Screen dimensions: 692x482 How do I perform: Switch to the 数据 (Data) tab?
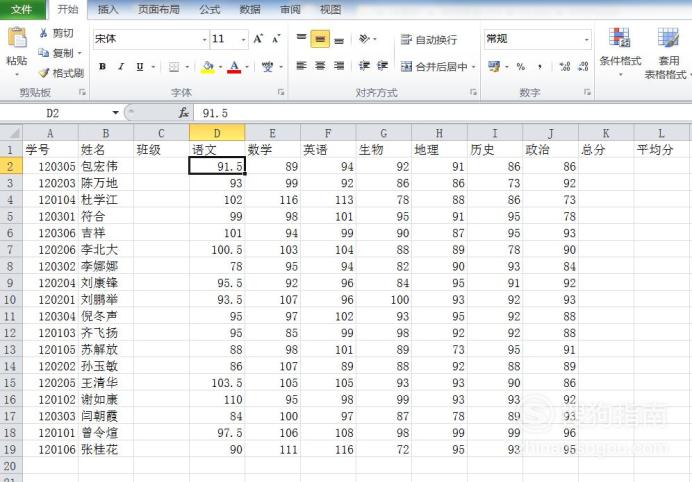pos(249,9)
